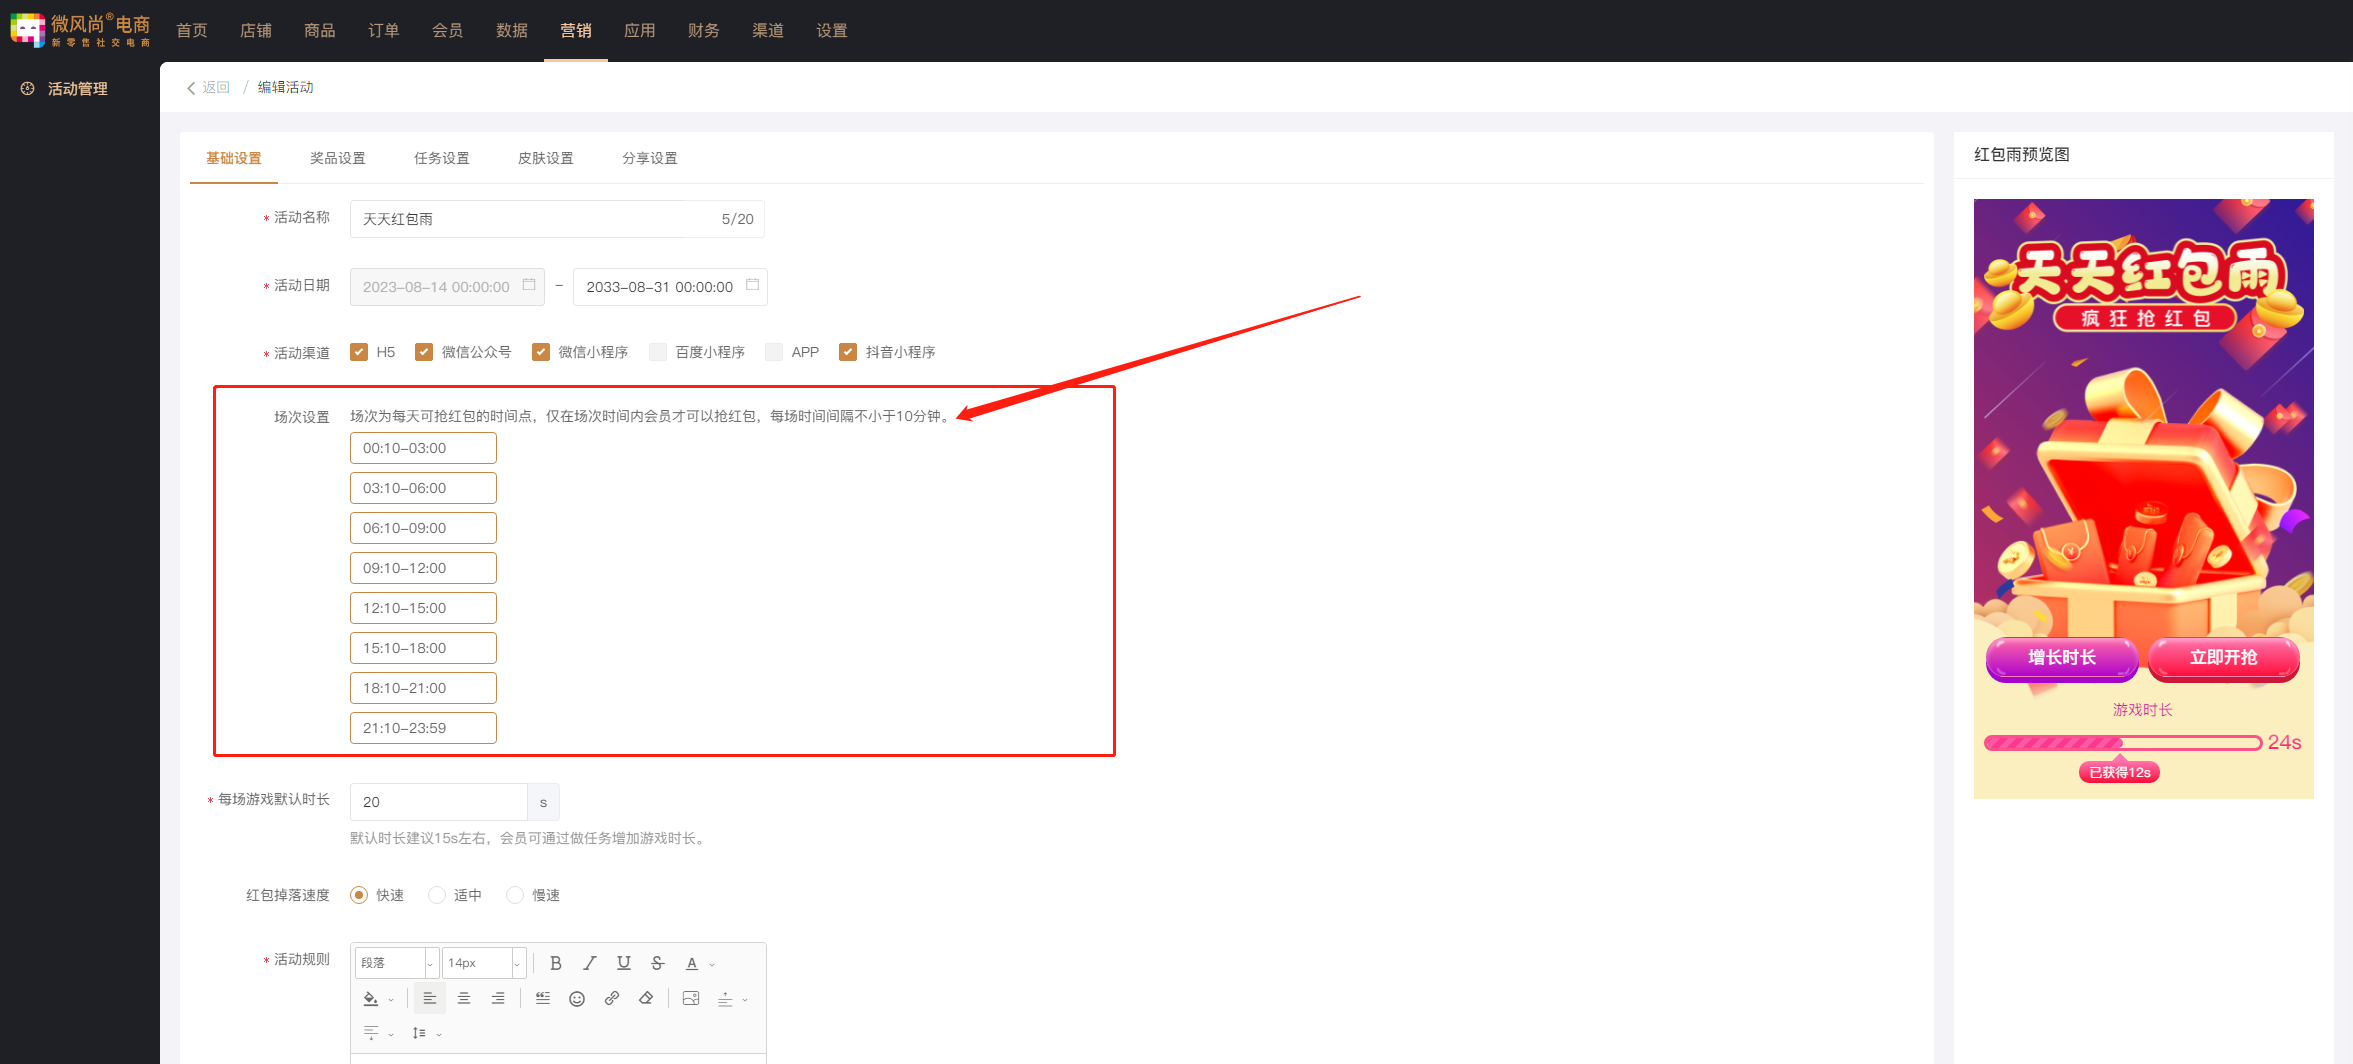Insert a hyperlink in the rules editor

[612, 998]
